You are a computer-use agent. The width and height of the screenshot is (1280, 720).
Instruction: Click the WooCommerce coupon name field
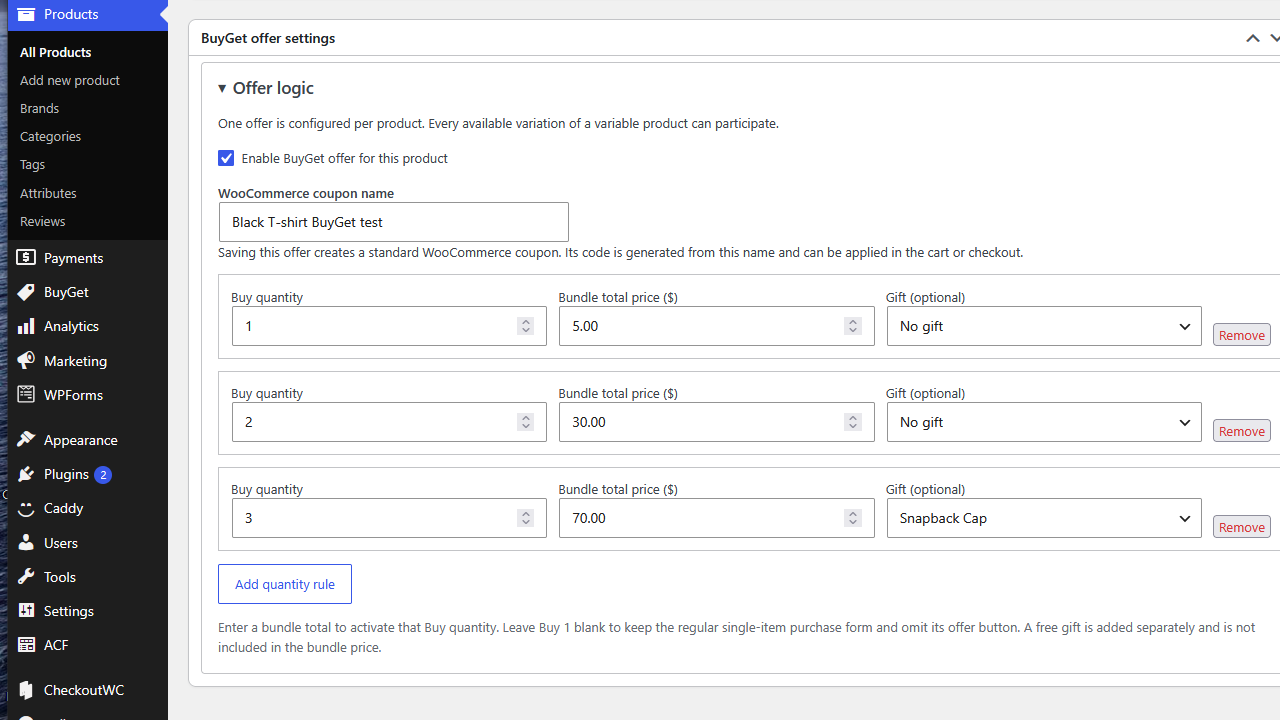(394, 222)
